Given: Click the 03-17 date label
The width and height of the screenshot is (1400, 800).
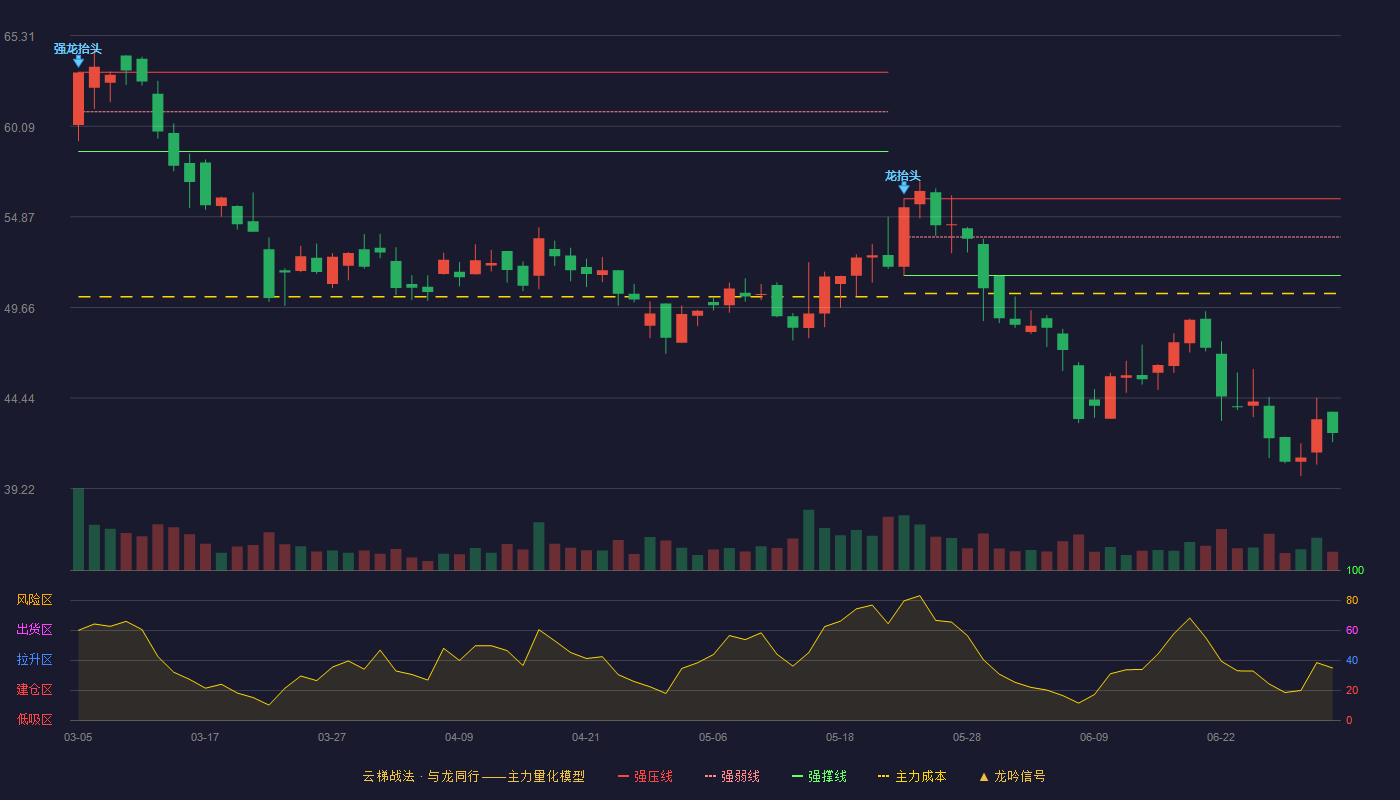Looking at the screenshot, I should [x=205, y=737].
